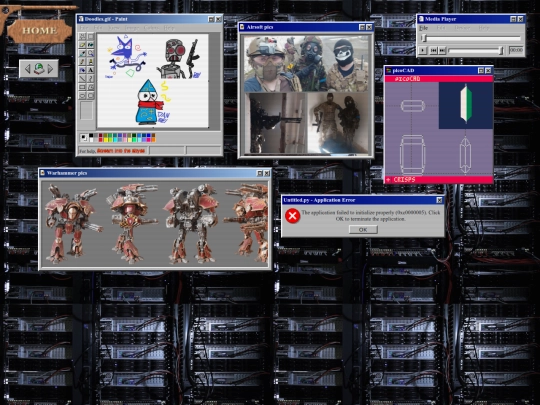Select the Curve tool in Paint
The height and width of the screenshot is (405, 540).
pyautogui.click(x=91, y=79)
